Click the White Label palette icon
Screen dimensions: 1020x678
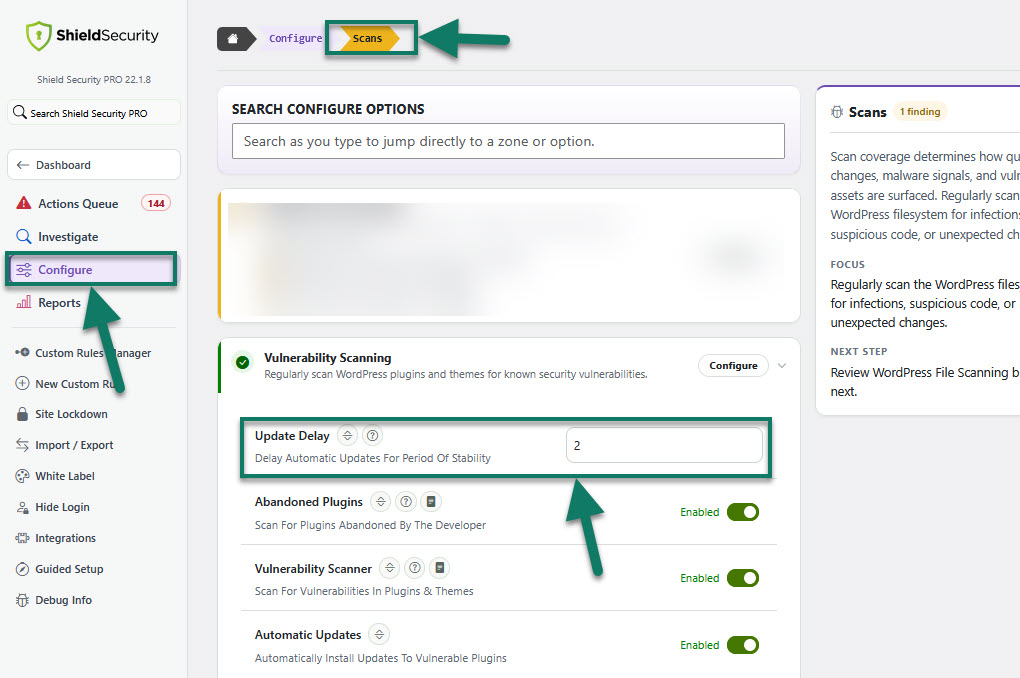[22, 476]
